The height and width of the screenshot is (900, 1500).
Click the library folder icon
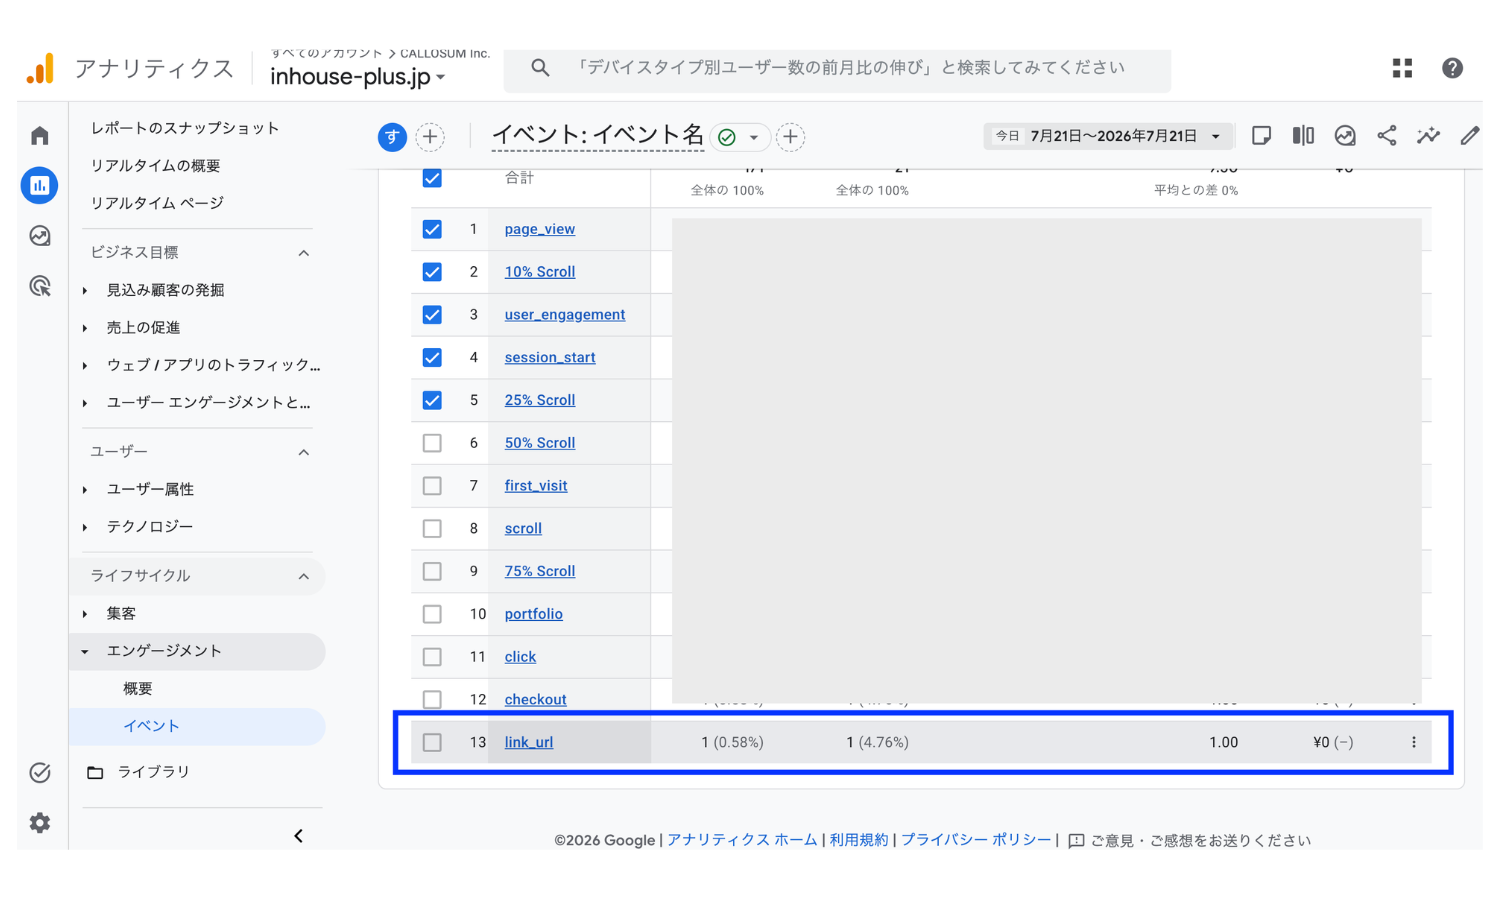click(x=95, y=772)
